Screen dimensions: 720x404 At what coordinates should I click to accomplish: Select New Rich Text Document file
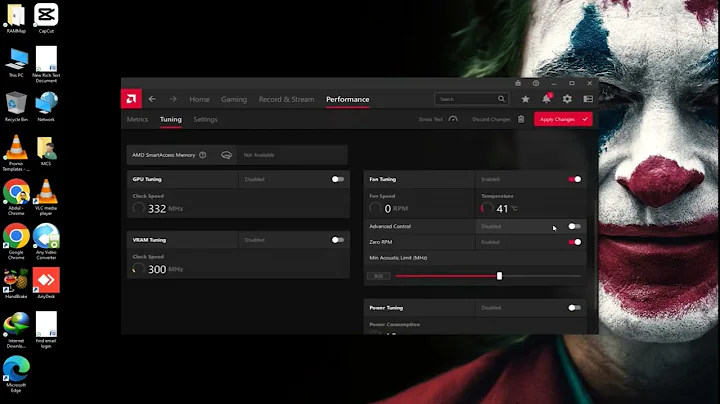[x=46, y=64]
